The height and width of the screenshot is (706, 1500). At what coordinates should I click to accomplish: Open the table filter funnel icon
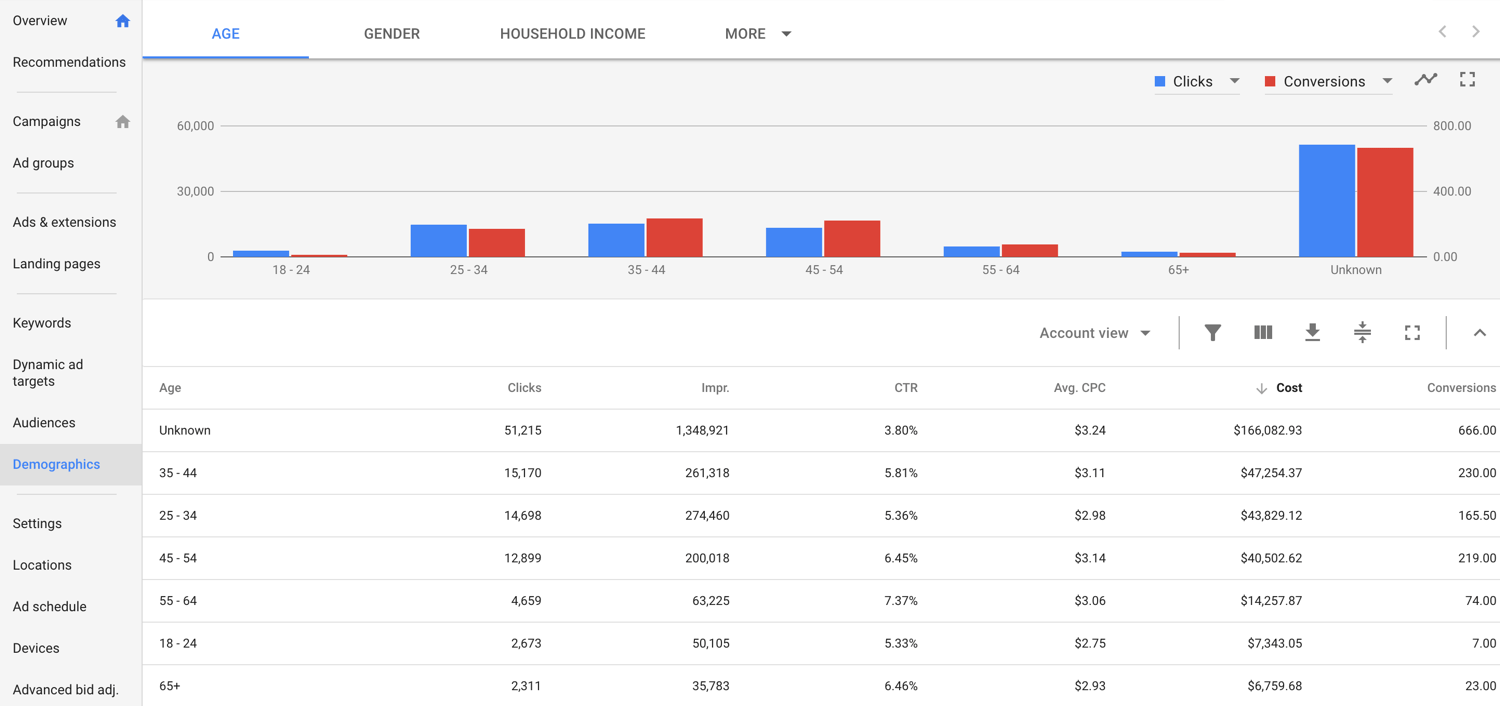[x=1212, y=333]
